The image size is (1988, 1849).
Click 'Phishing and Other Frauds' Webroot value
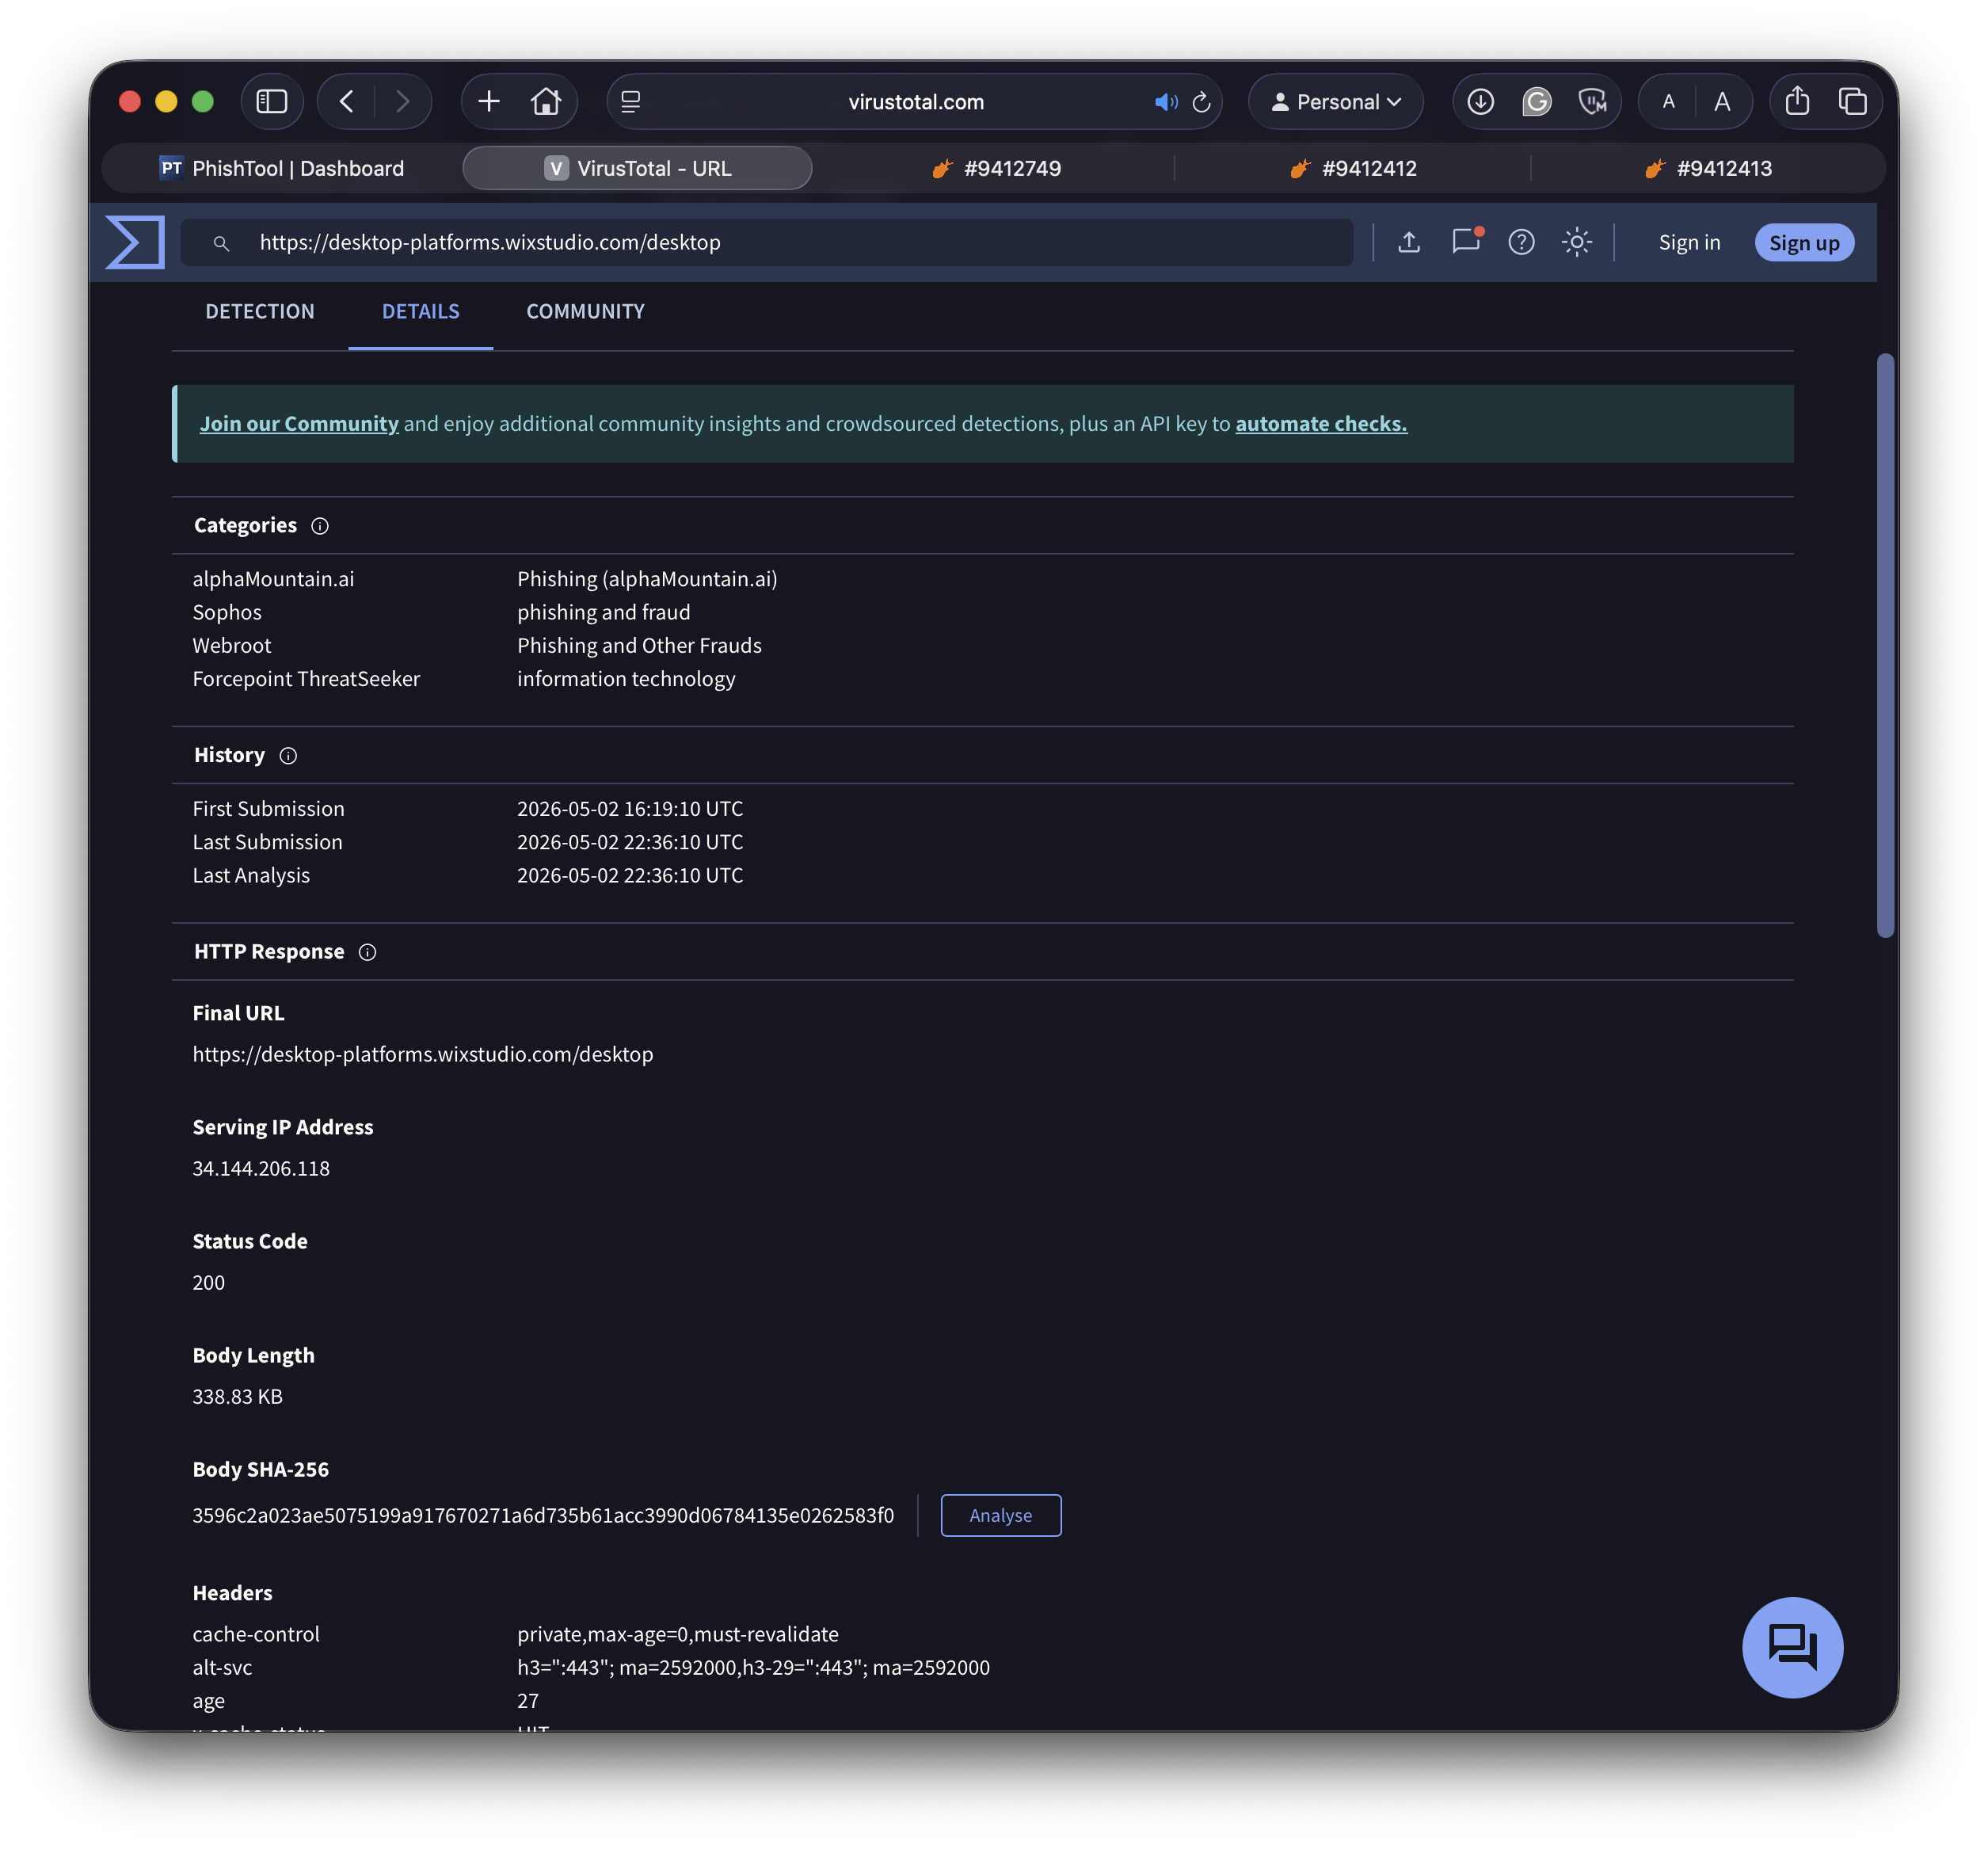pos(639,645)
